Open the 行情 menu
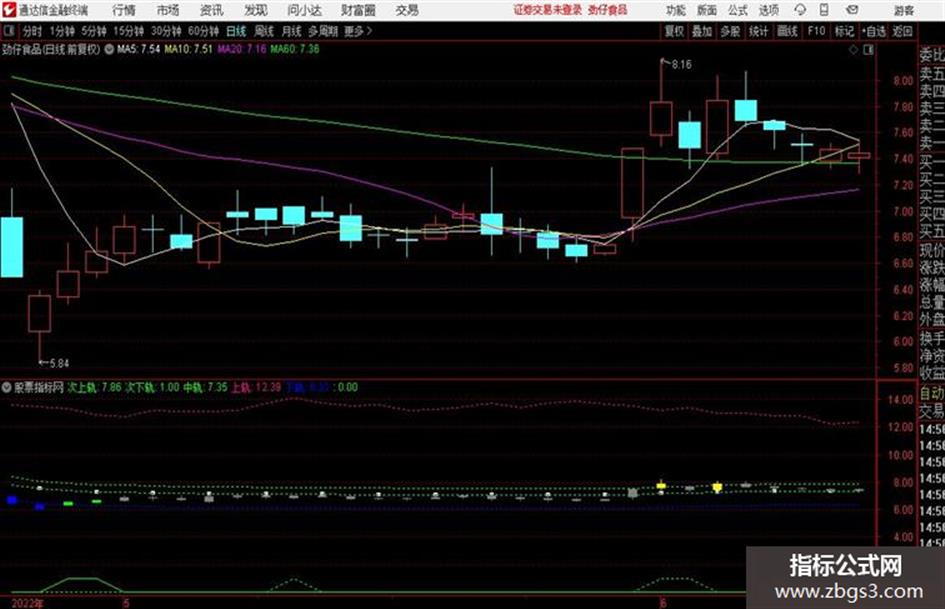 [124, 10]
